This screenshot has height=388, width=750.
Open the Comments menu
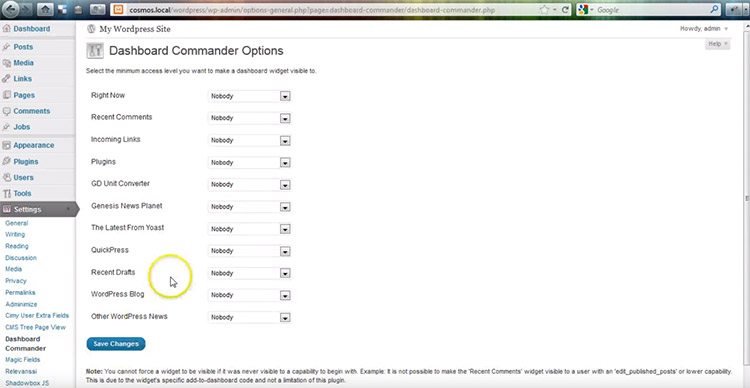coord(32,111)
